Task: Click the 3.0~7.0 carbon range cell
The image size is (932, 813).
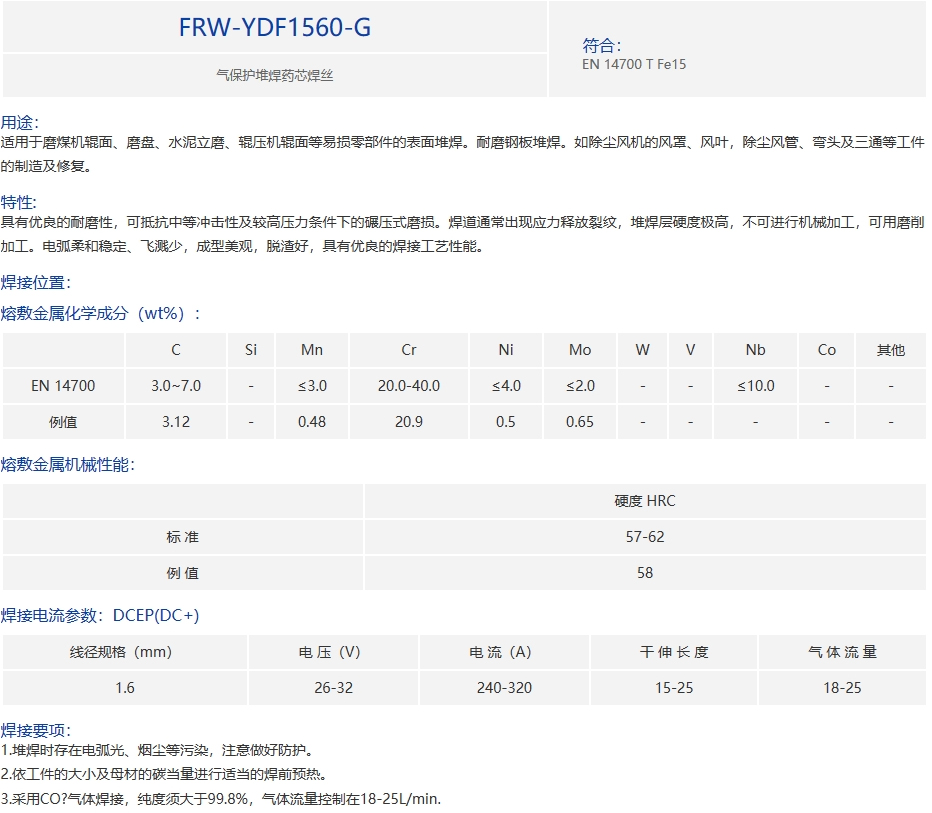Action: click(176, 386)
